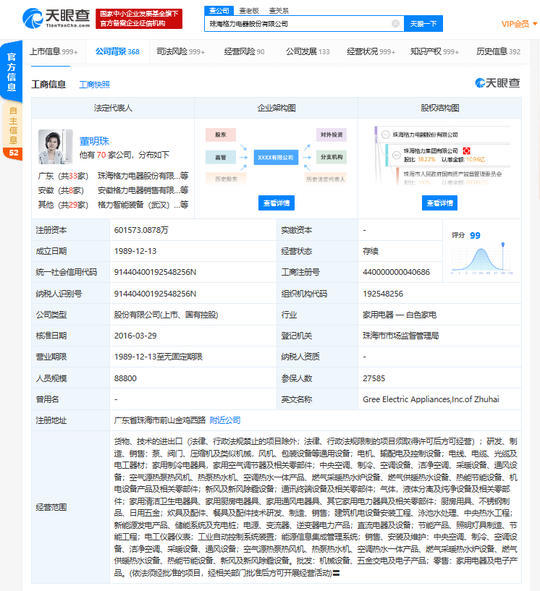Image resolution: width=540 pixels, height=591 pixels.
Task: Open the 公司发展 tab
Action: click(x=307, y=51)
